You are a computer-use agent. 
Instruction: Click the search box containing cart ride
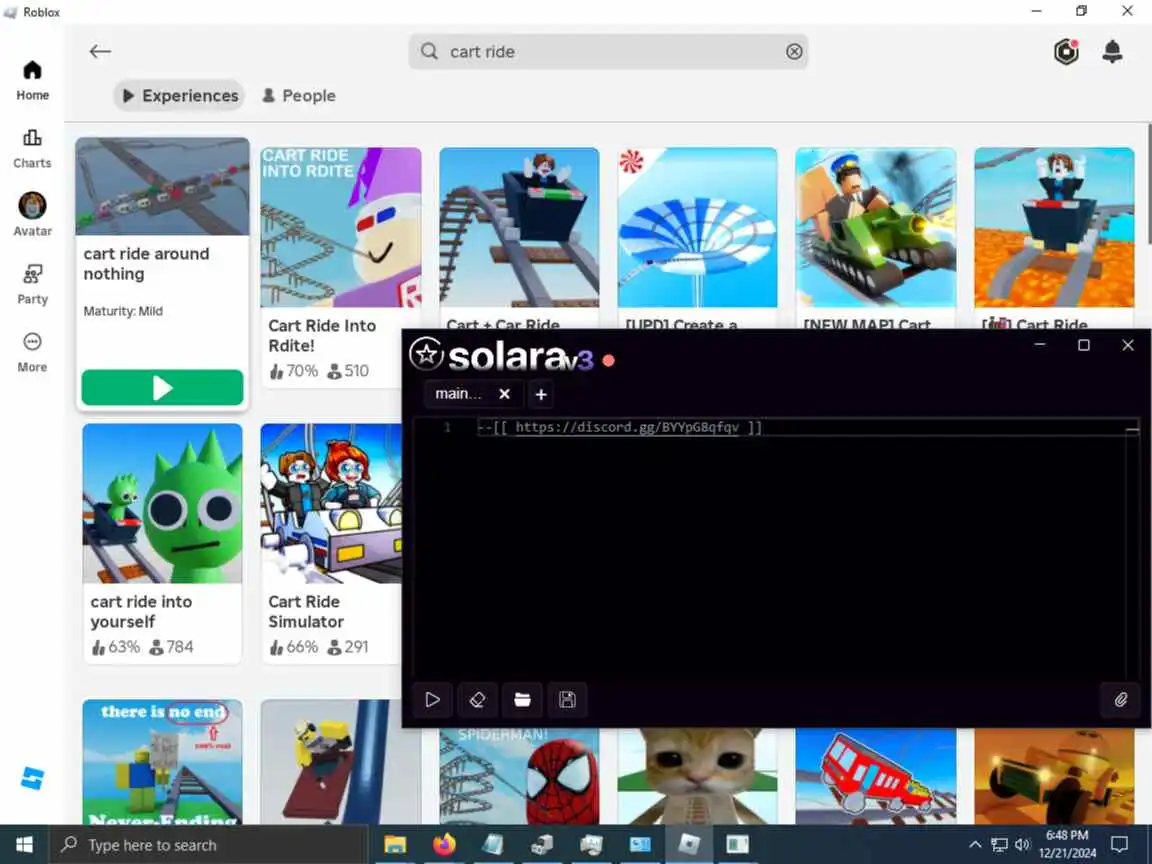click(608, 51)
